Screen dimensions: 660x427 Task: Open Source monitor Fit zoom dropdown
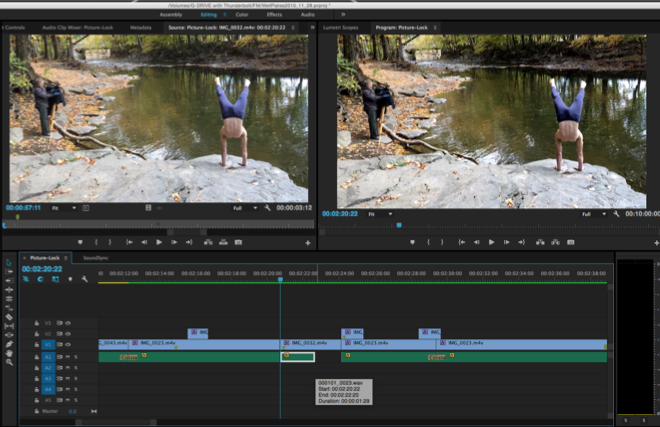pos(64,208)
